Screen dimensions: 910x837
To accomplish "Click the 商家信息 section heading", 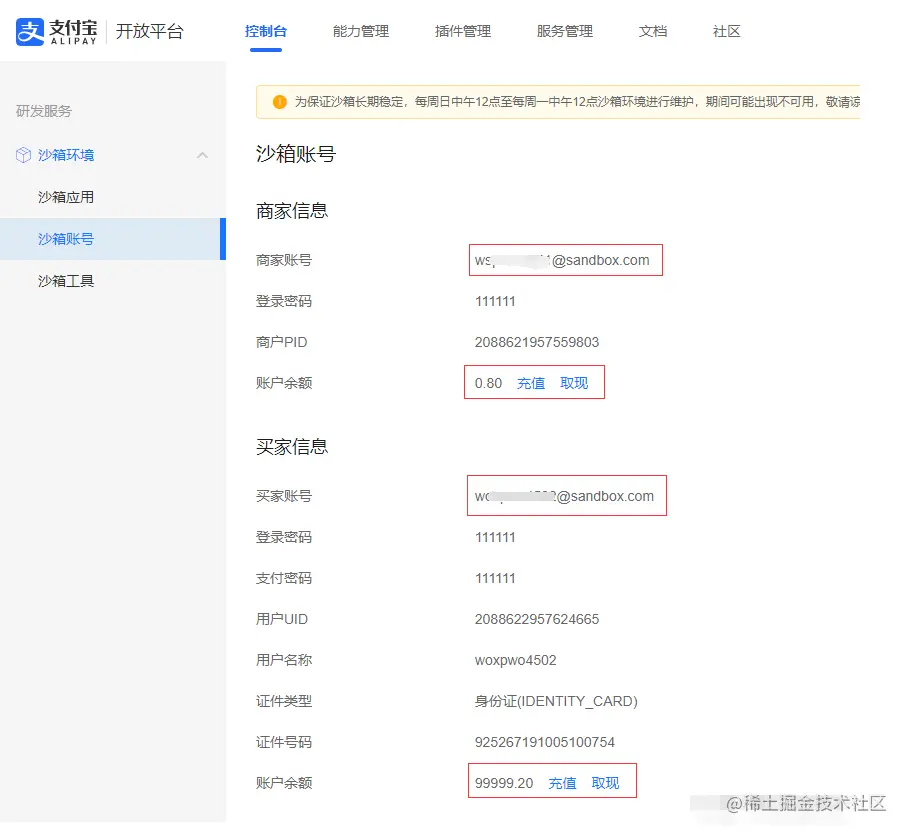I will 292,211.
